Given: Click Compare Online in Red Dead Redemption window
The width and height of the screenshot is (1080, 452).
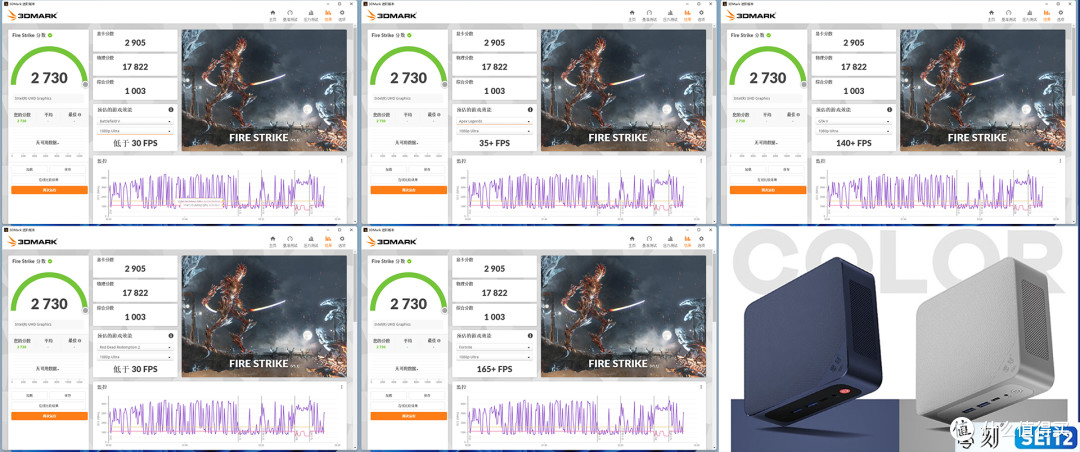Looking at the screenshot, I should (x=49, y=405).
